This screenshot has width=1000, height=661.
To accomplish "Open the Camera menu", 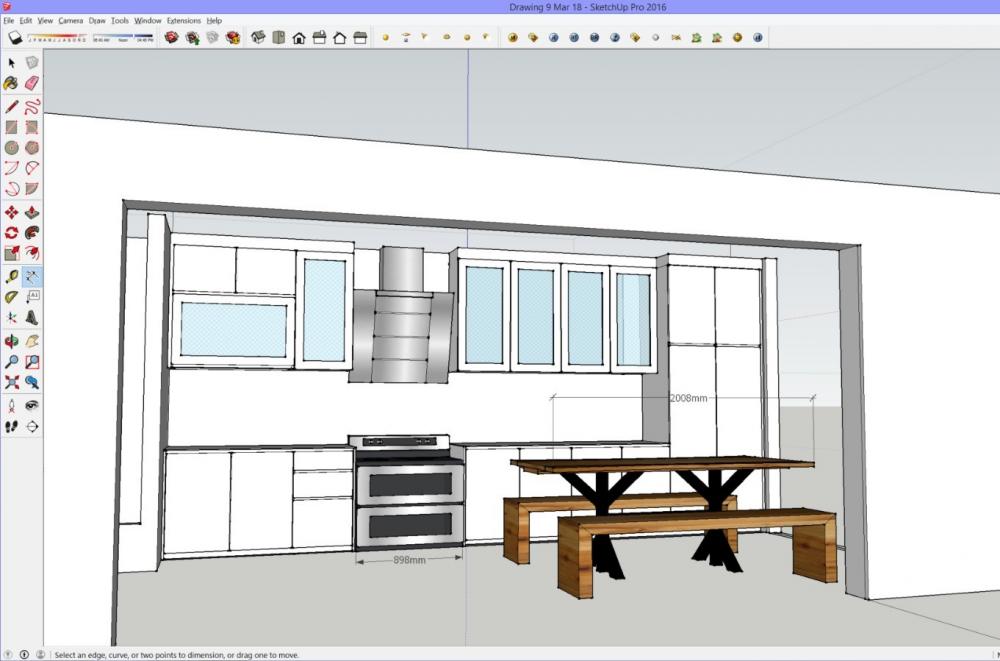I will point(71,20).
